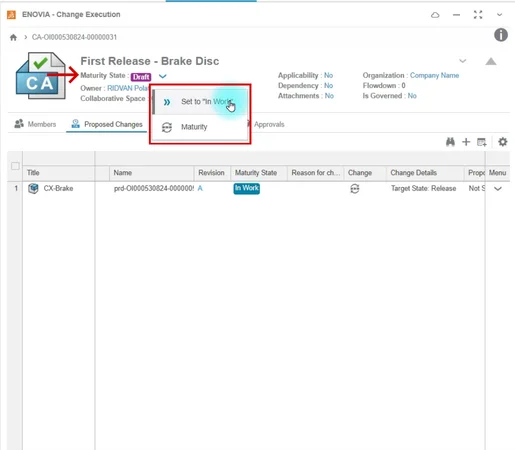Click the Menu column header
Screen dimensions: 515x450
click(497, 173)
